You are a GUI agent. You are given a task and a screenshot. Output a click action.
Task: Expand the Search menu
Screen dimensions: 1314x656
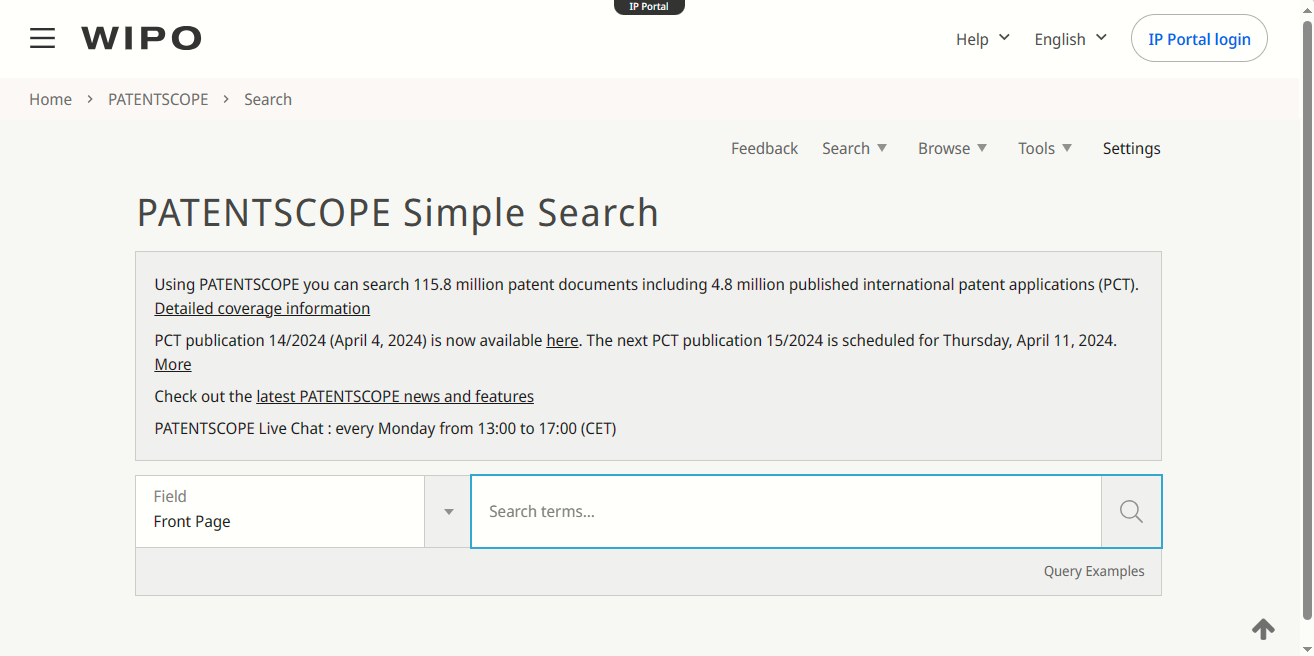coord(854,148)
